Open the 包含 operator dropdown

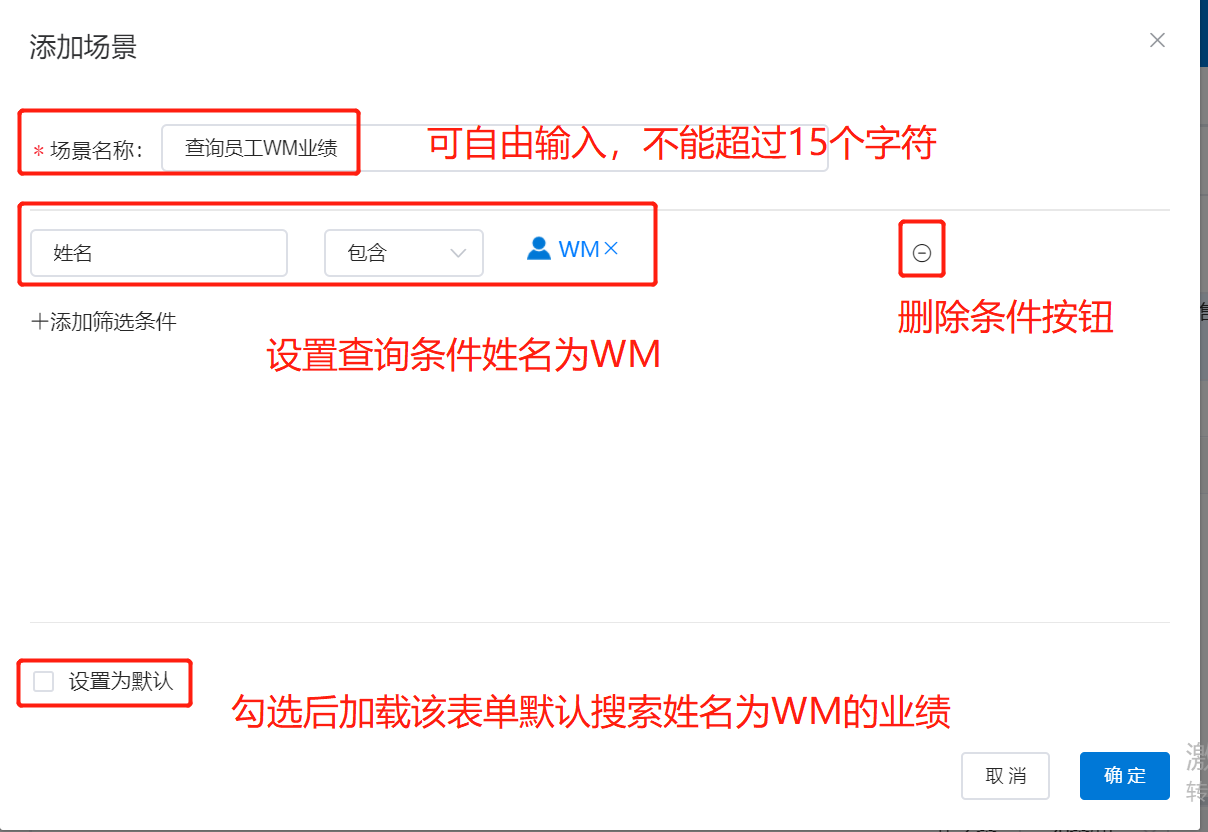point(404,253)
